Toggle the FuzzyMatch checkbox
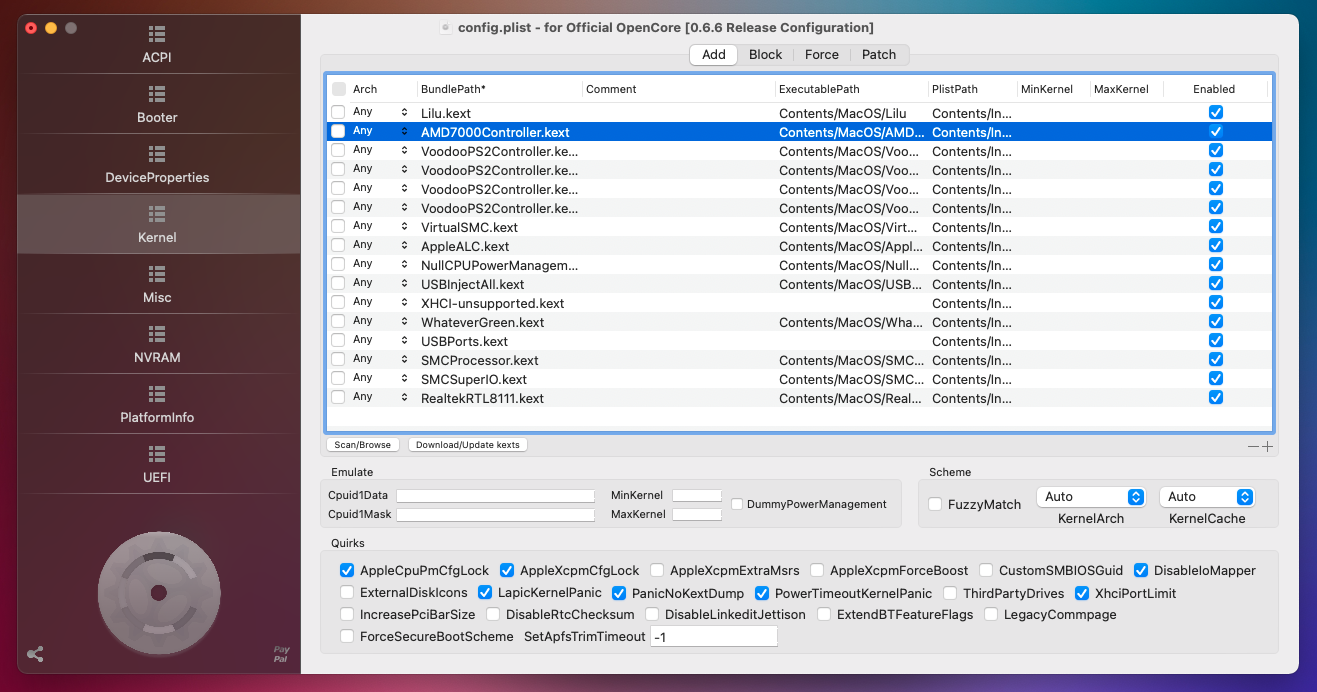1317x692 pixels. point(935,505)
